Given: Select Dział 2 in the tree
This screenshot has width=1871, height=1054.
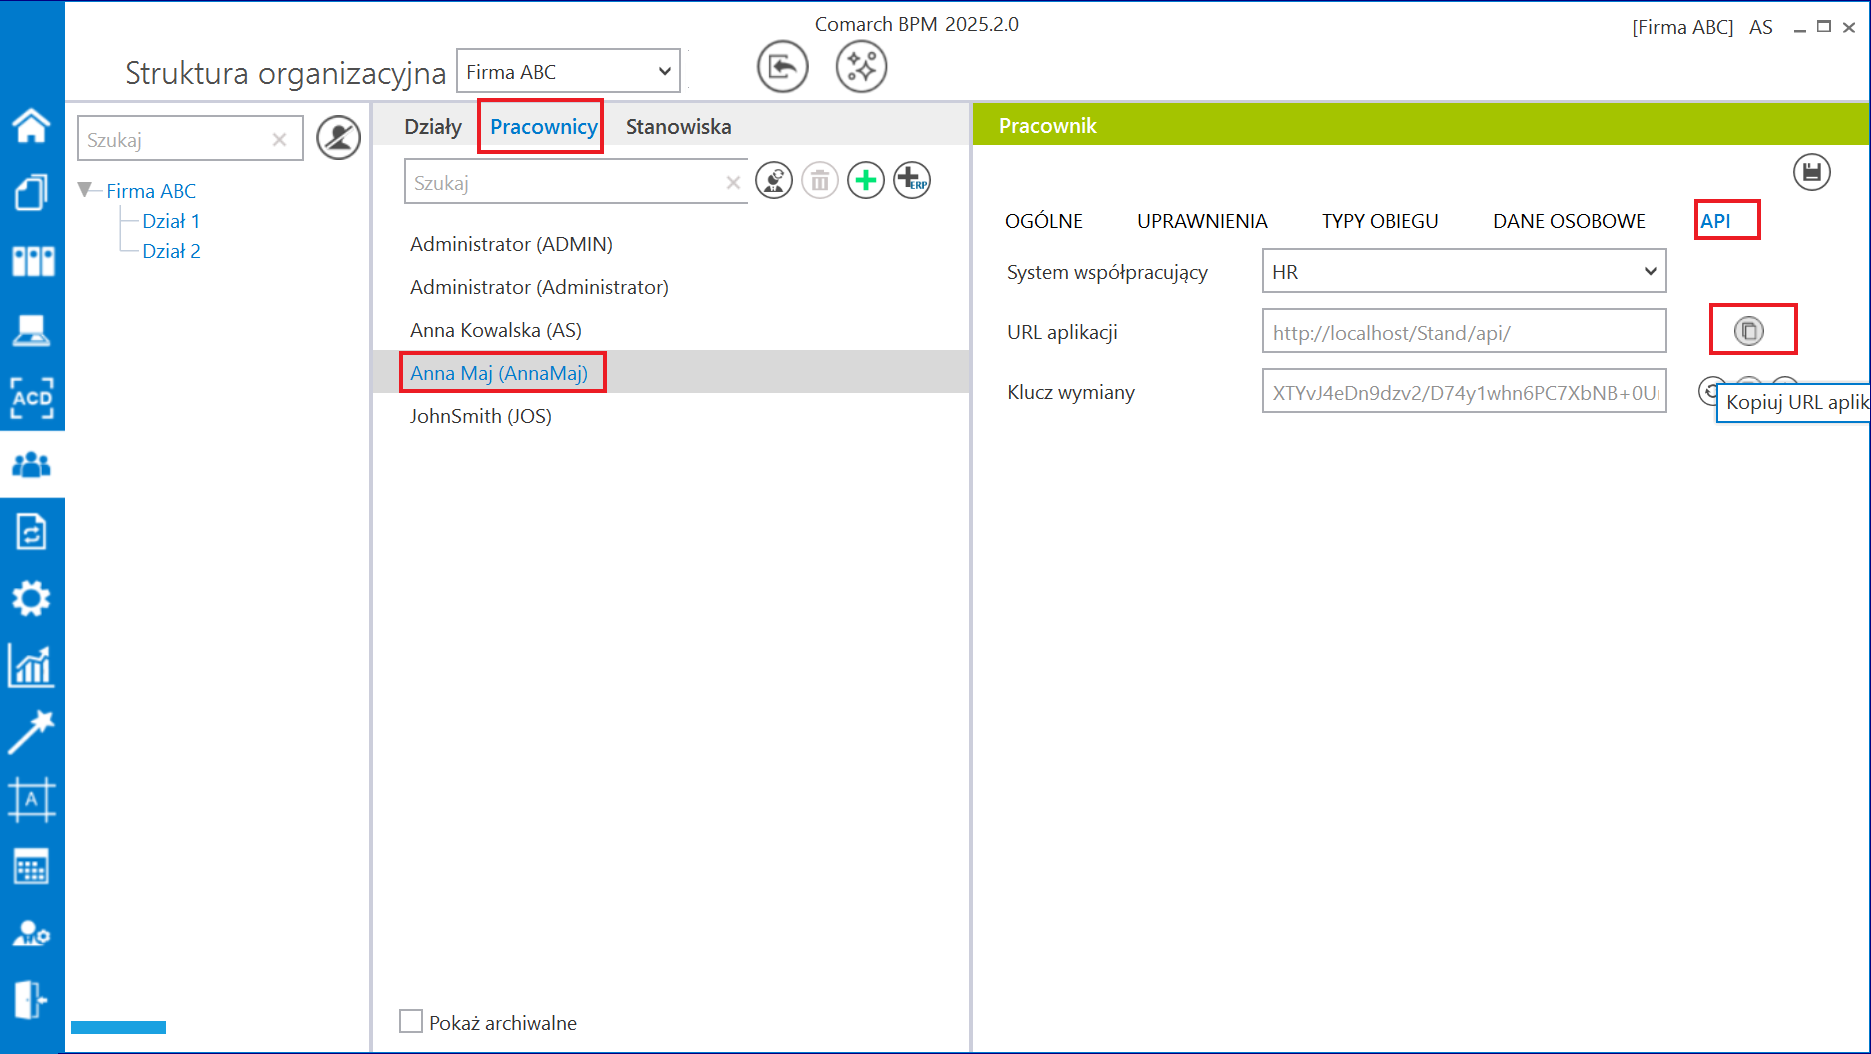Looking at the screenshot, I should point(171,251).
